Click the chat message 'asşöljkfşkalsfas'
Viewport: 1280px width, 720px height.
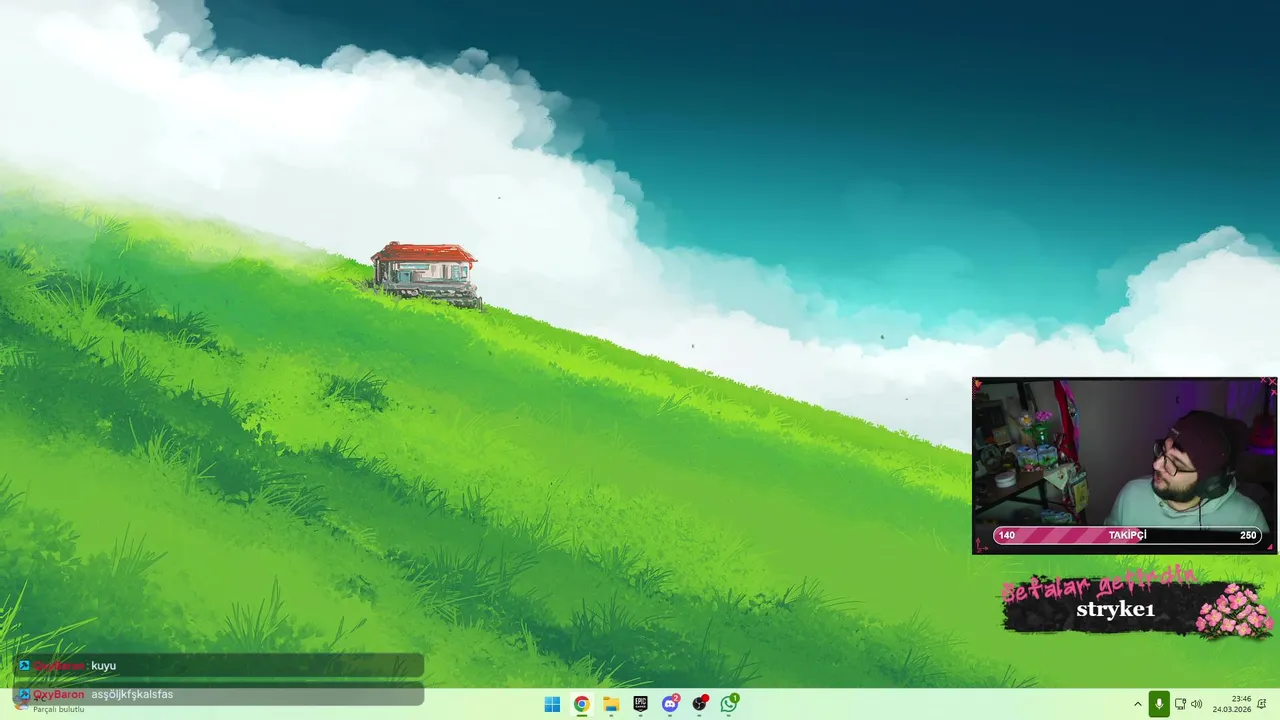tap(132, 695)
